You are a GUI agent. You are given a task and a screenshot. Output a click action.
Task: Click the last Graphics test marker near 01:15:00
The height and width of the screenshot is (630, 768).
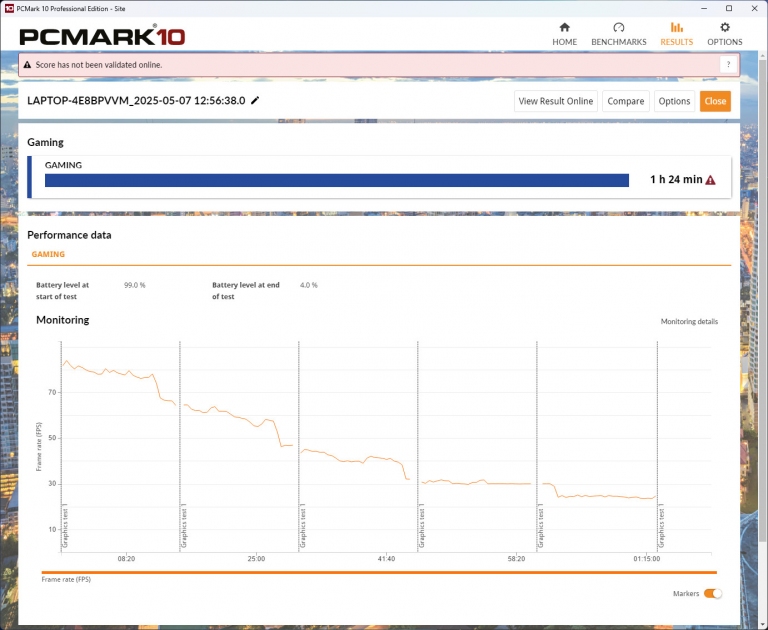tap(657, 447)
